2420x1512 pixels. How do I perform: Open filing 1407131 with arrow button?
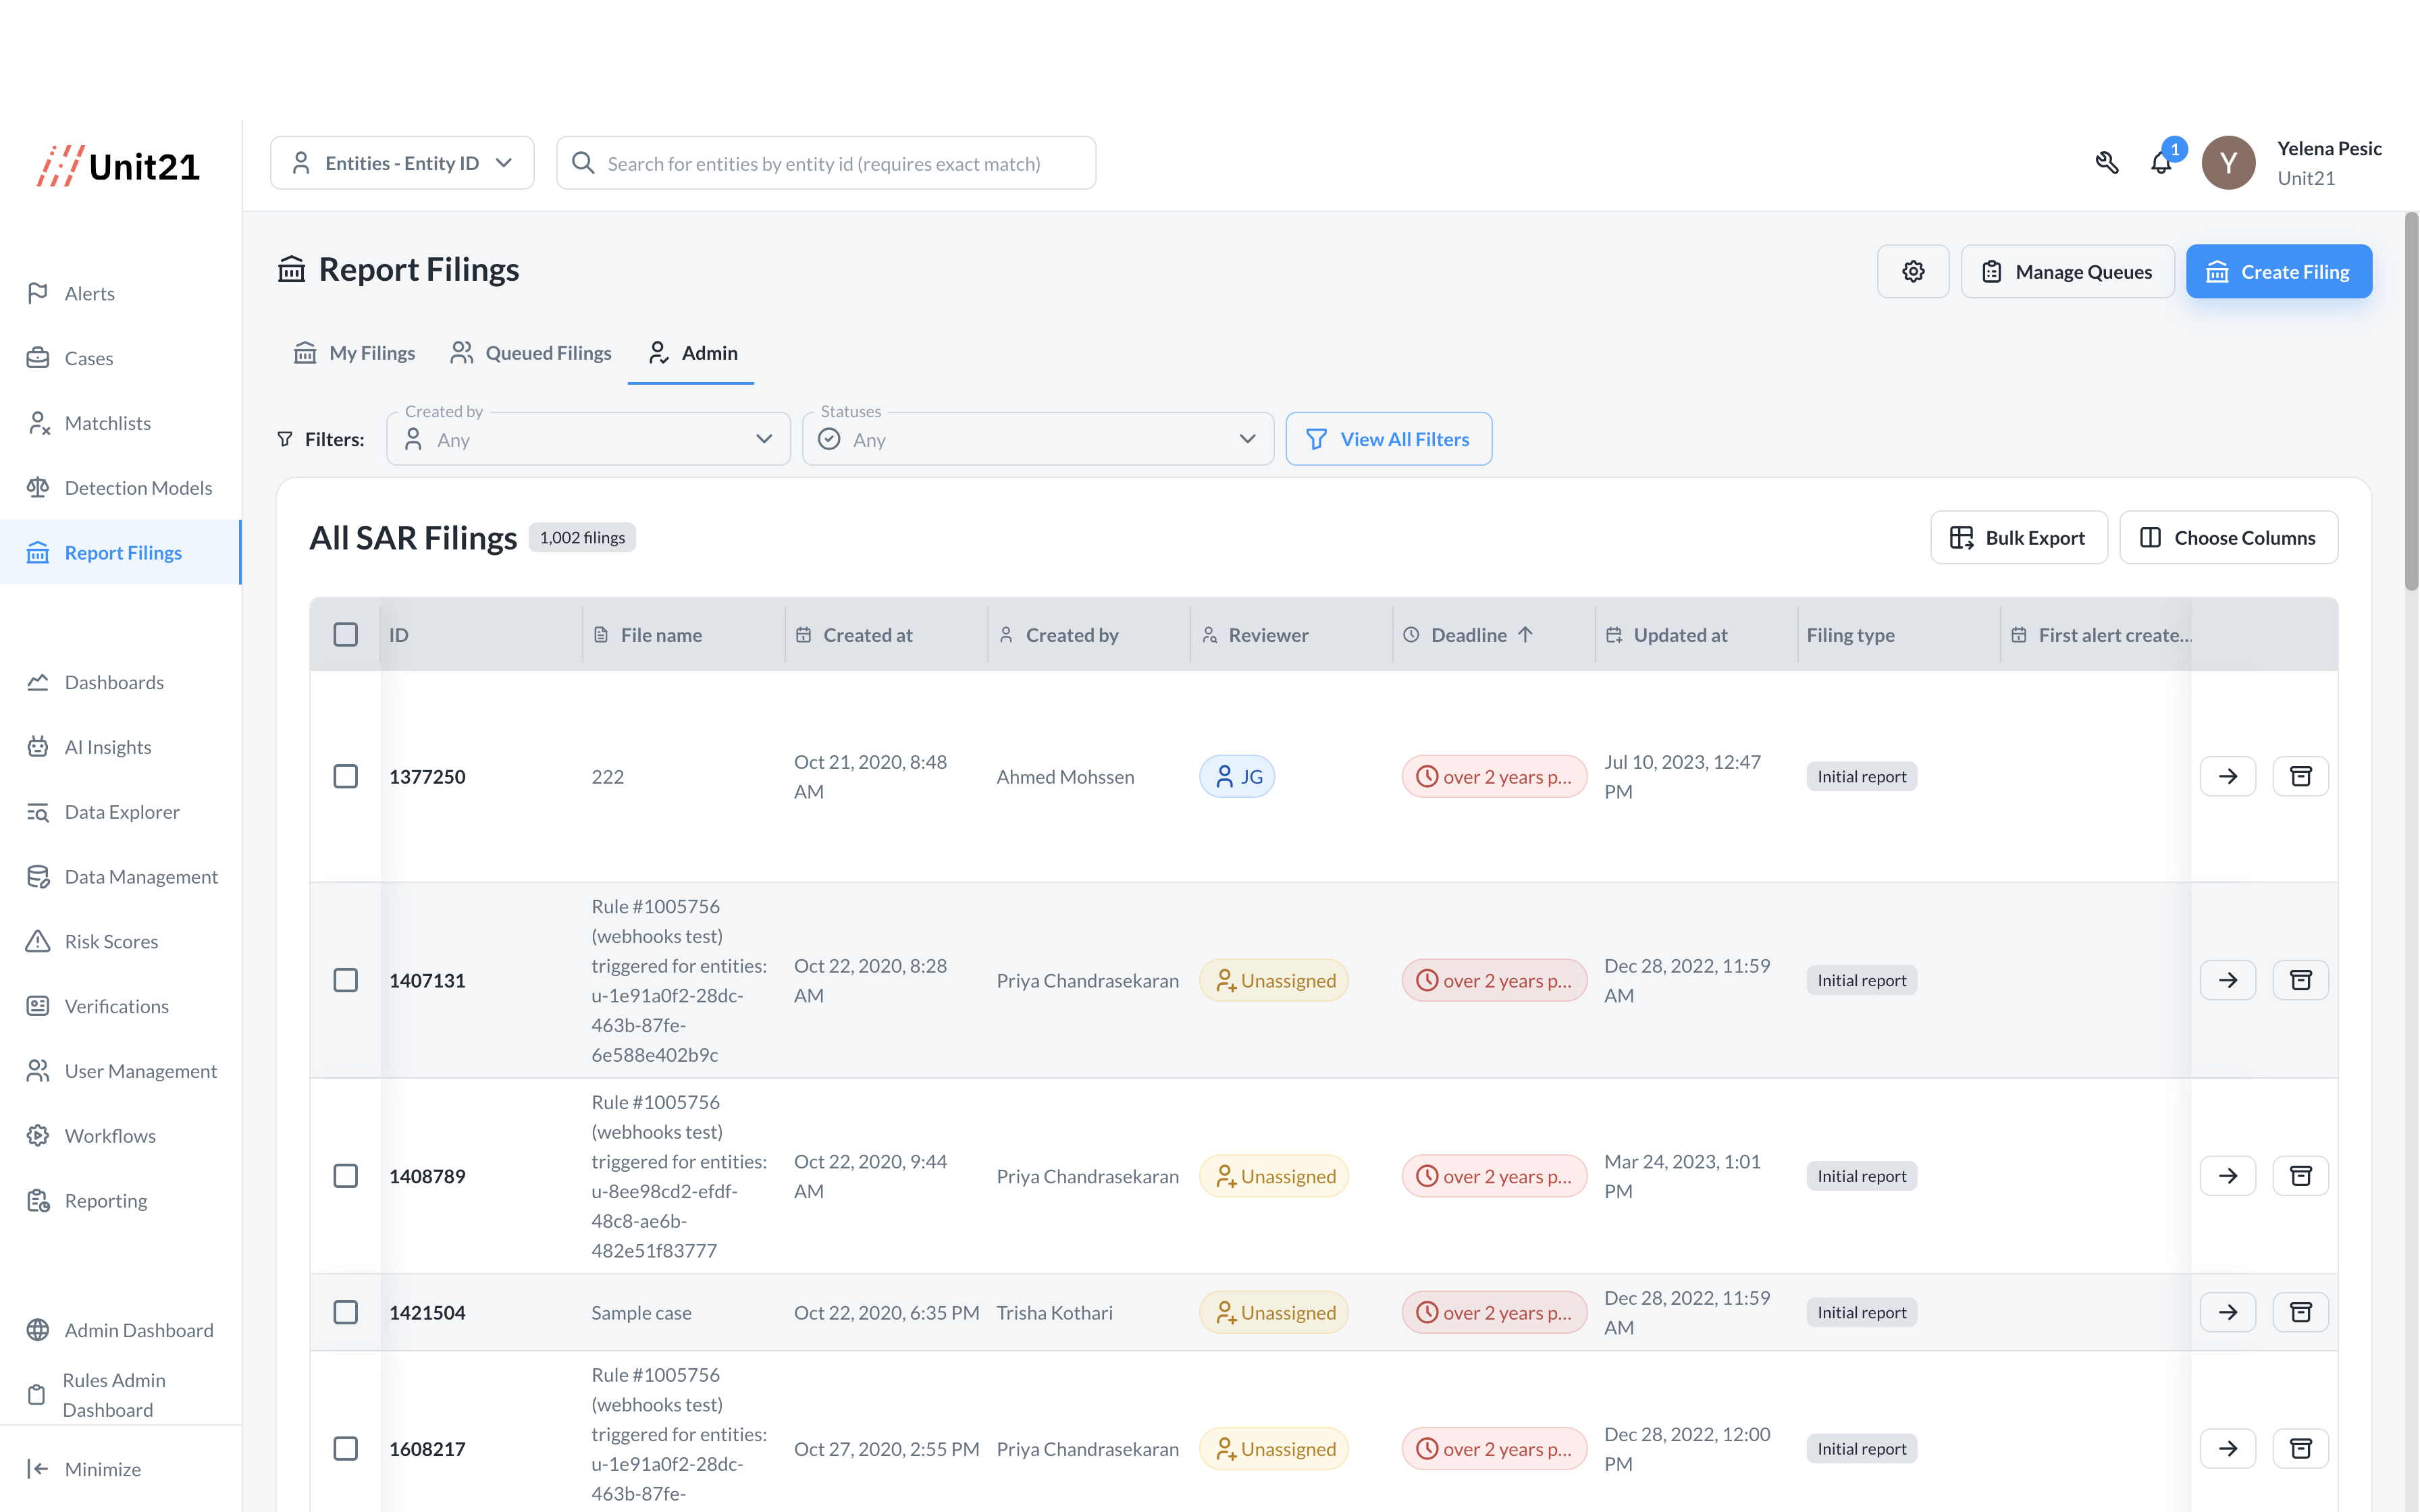pyautogui.click(x=2227, y=980)
